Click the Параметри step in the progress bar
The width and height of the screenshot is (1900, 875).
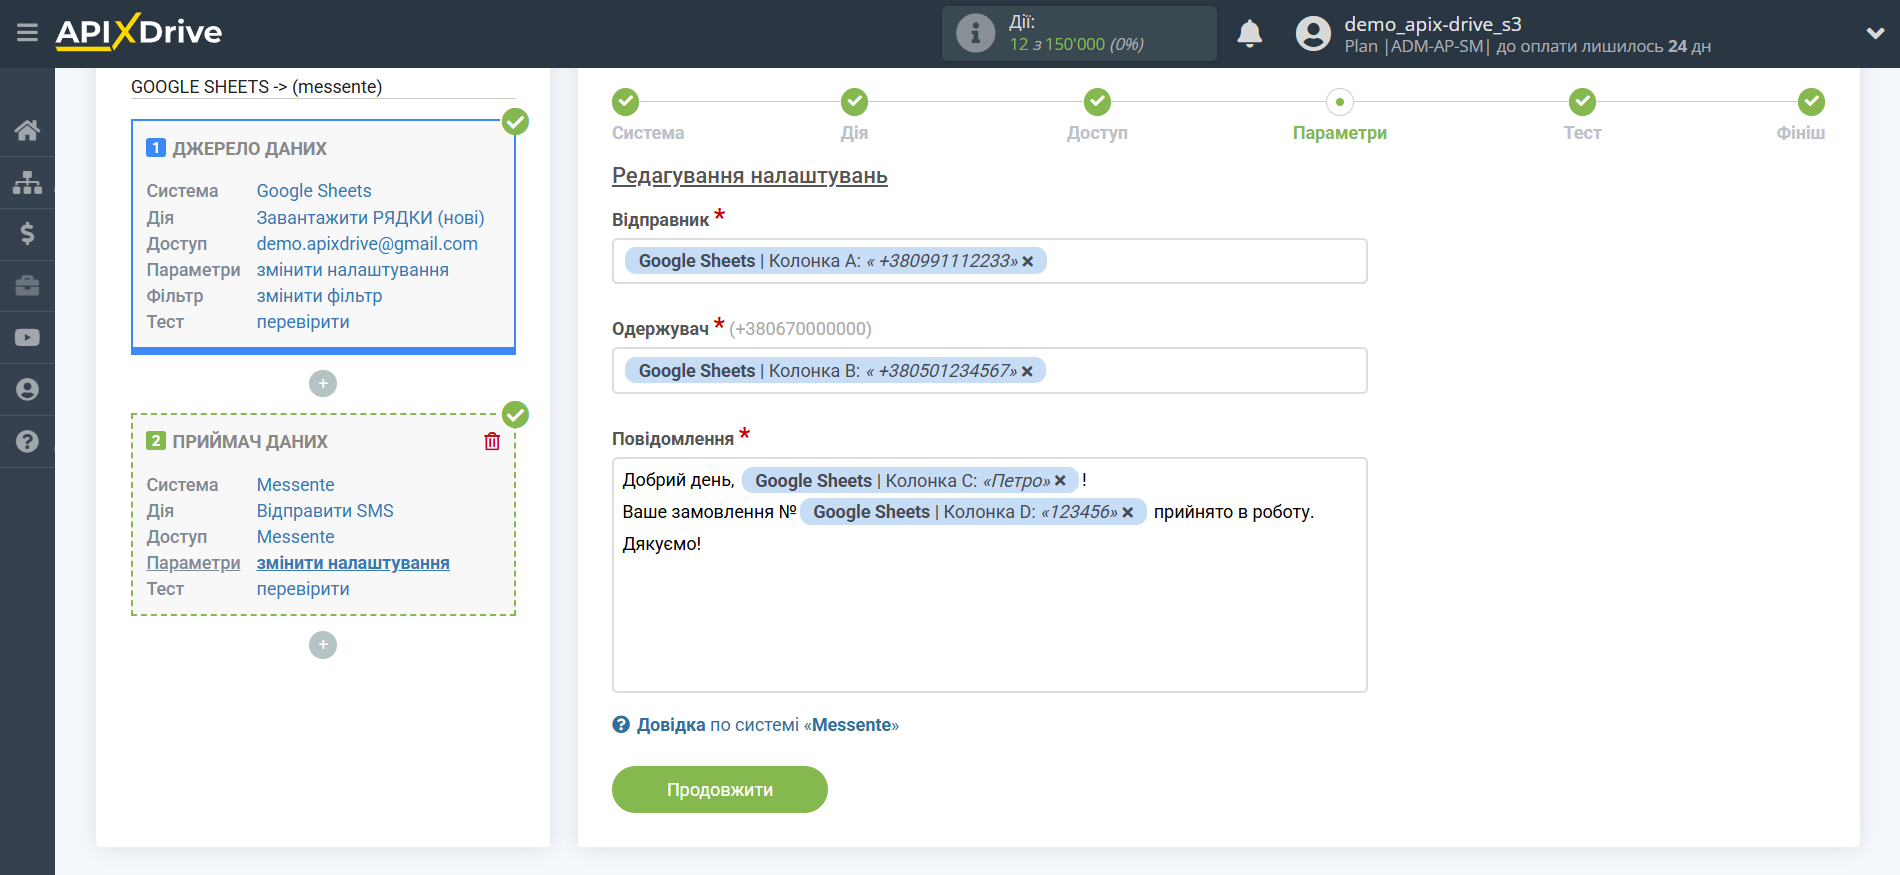tap(1339, 115)
